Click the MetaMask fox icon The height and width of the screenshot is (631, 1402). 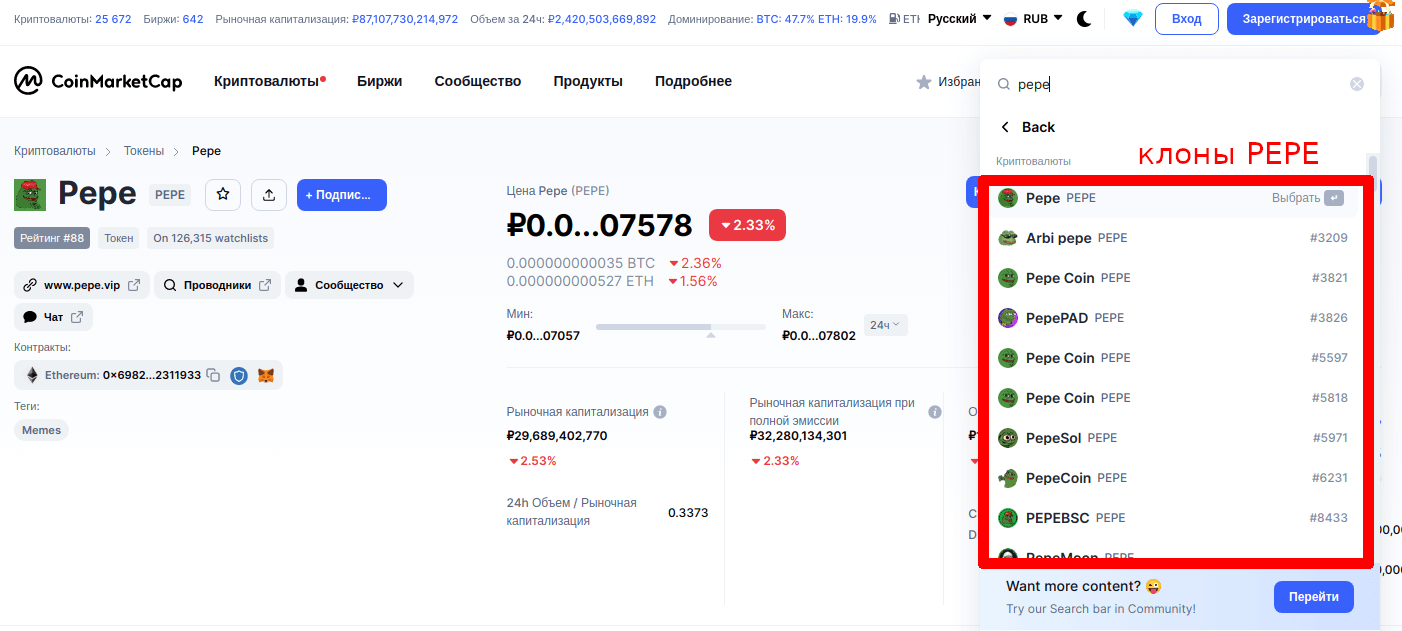(265, 375)
